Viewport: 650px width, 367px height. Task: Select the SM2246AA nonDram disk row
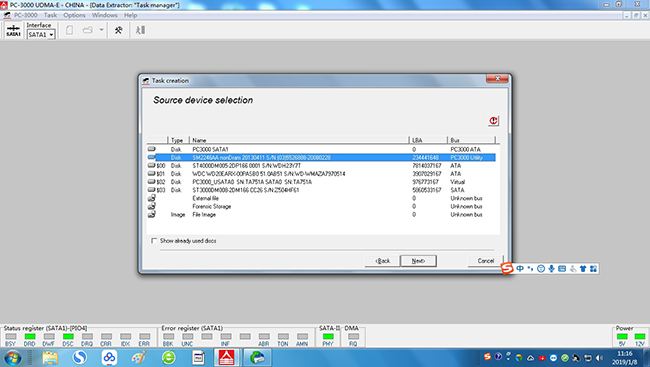[x=321, y=158]
